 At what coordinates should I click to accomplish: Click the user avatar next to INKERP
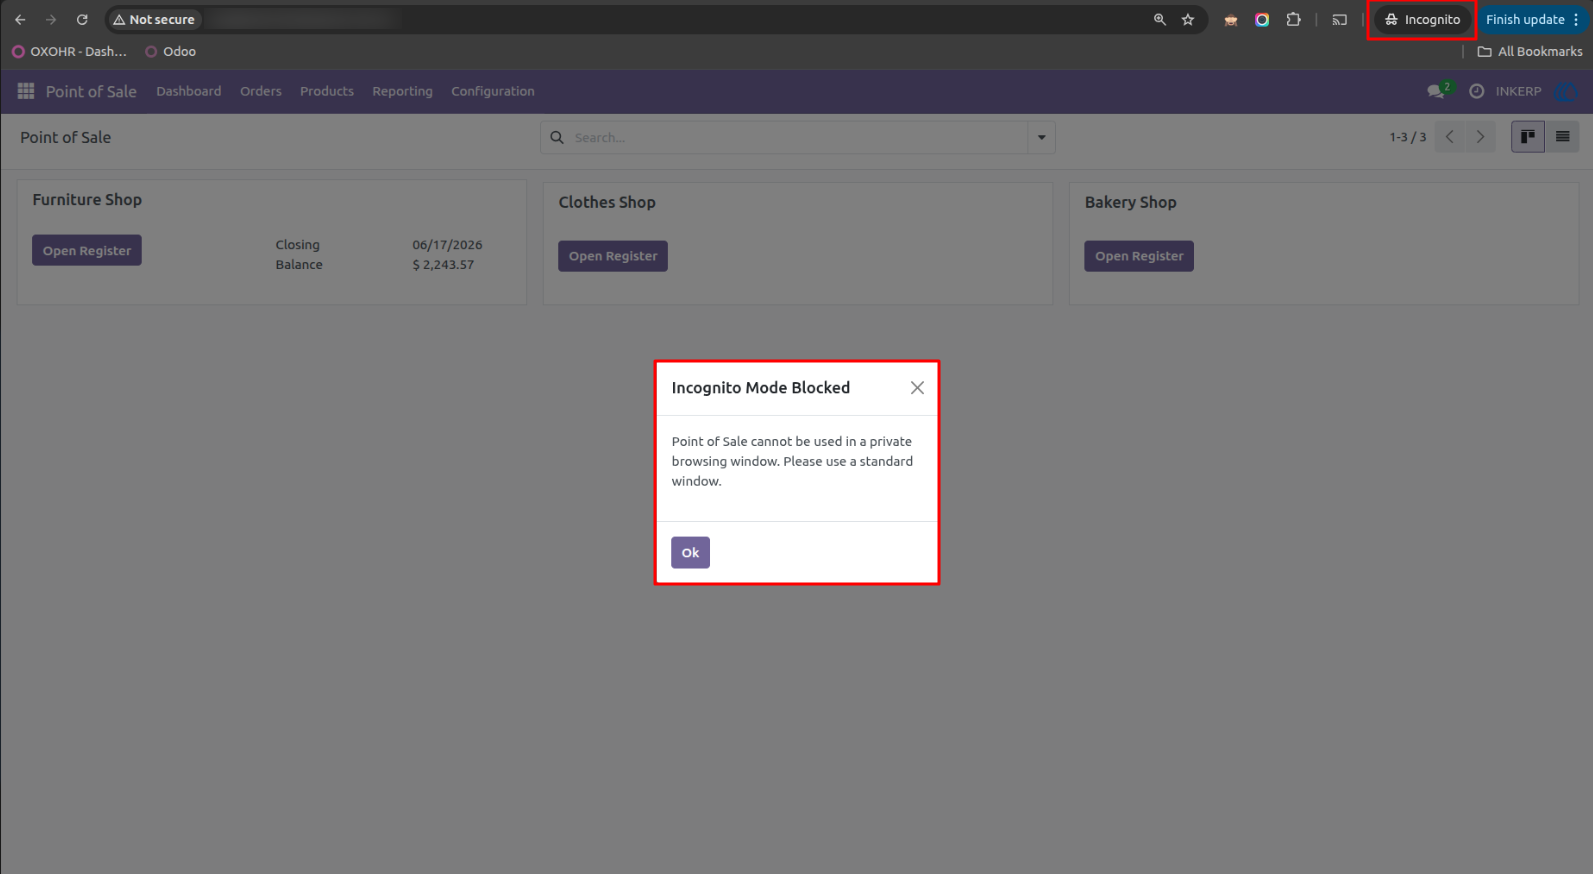(x=1565, y=91)
